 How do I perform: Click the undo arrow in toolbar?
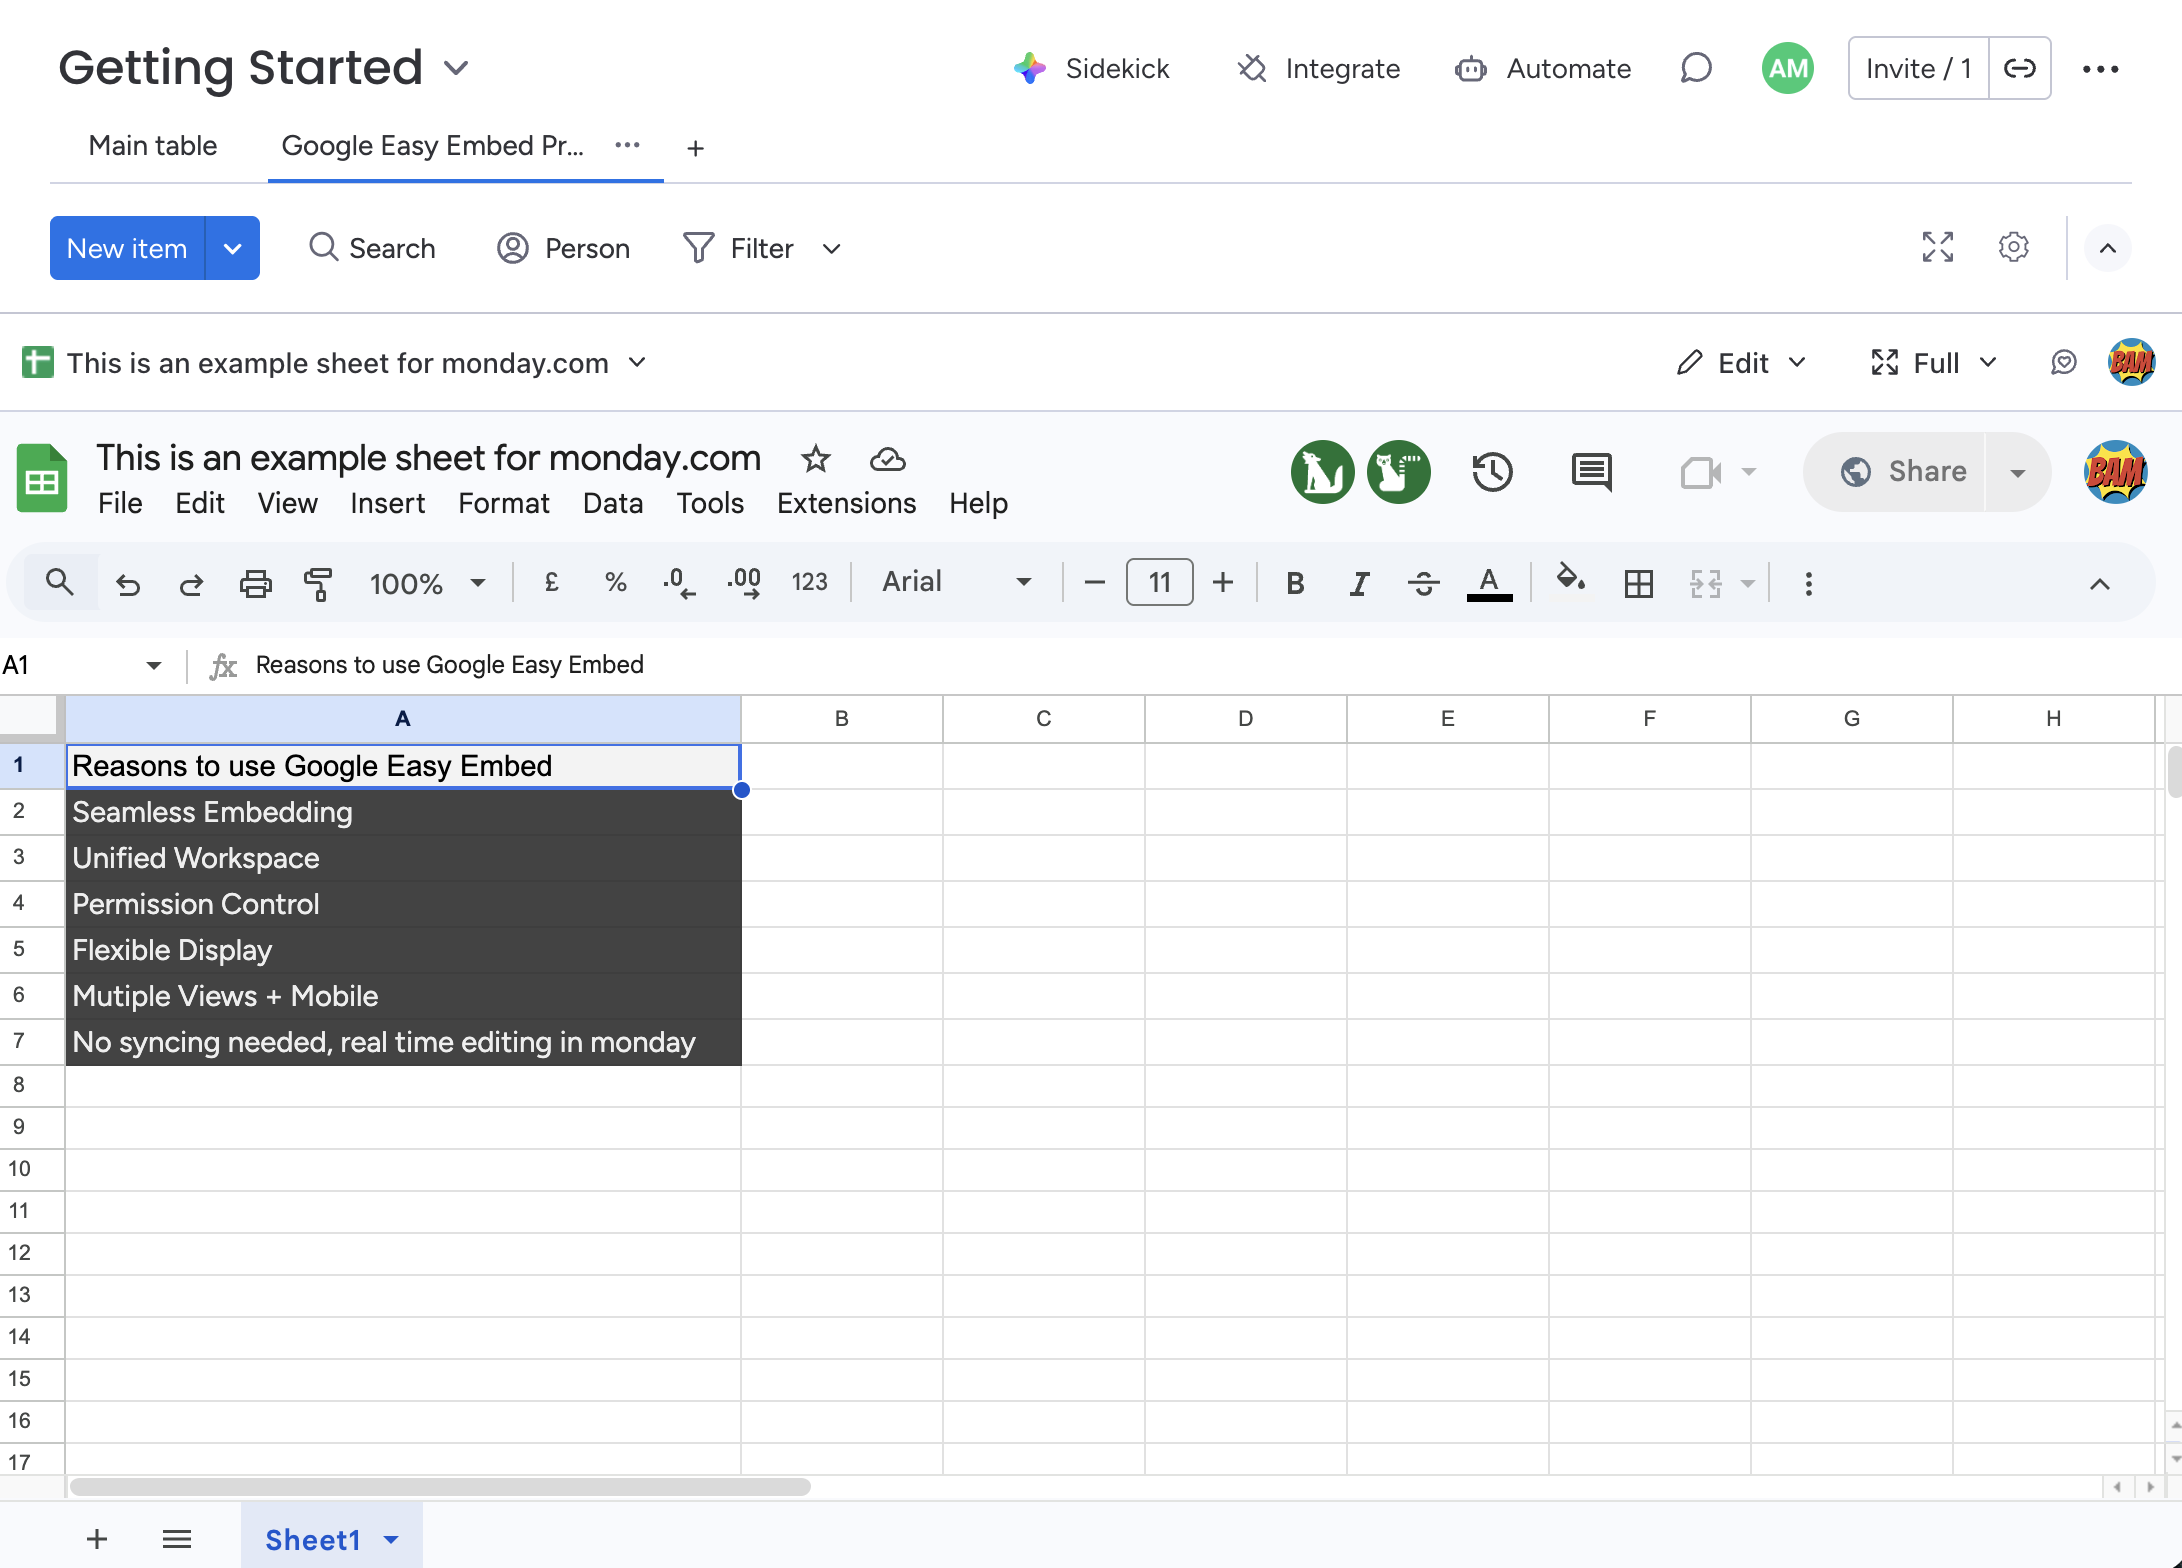pyautogui.click(x=128, y=583)
